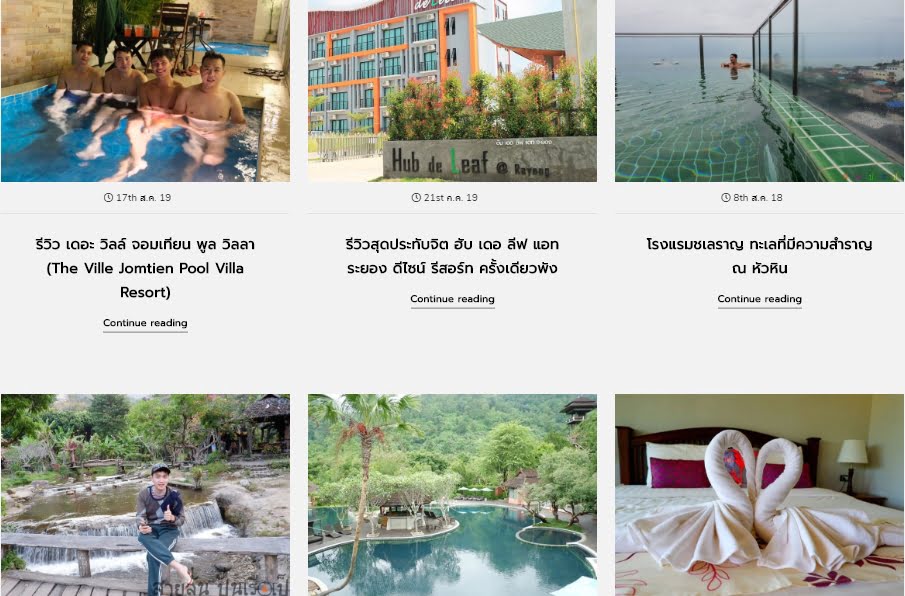Screen dimensions: 905x596
Task: Open the photo of four men in pool
Action: pyautogui.click(x=145, y=91)
